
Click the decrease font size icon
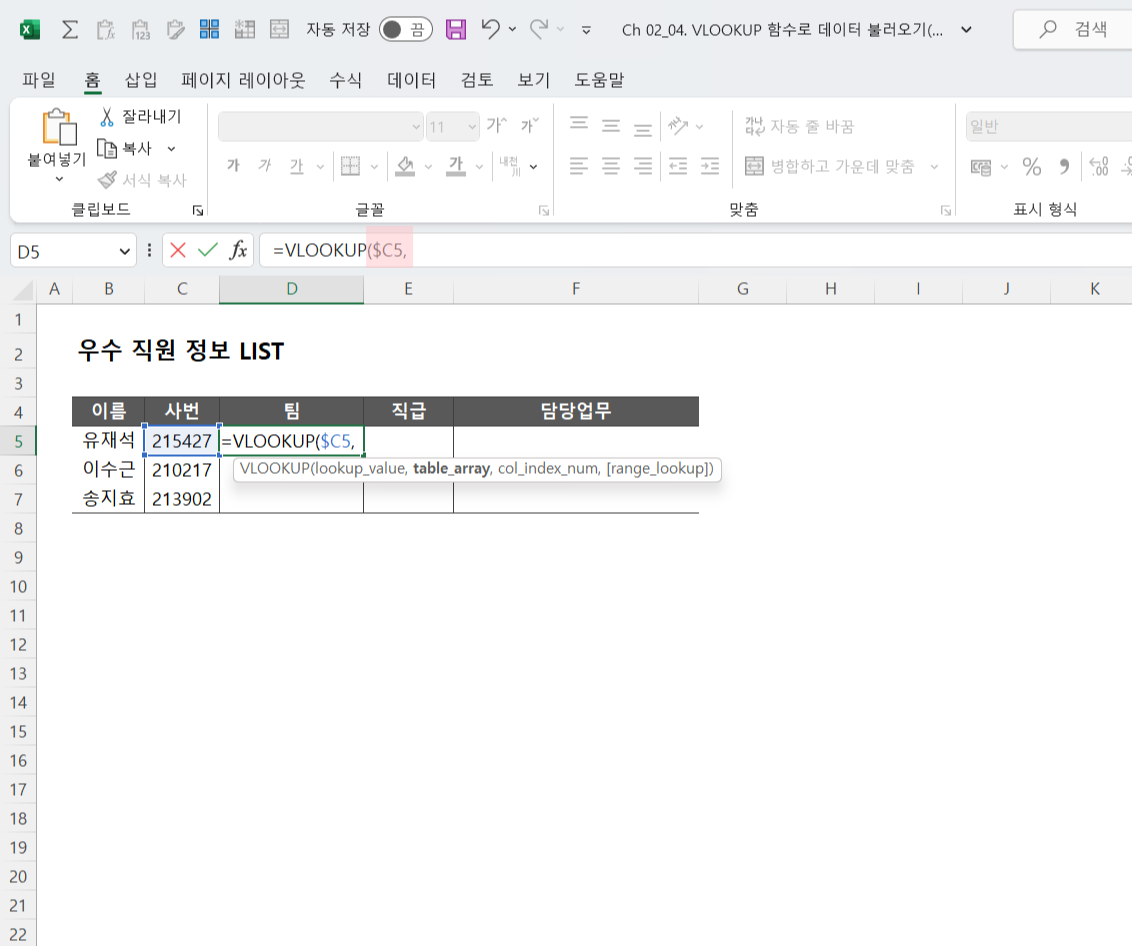(x=530, y=126)
